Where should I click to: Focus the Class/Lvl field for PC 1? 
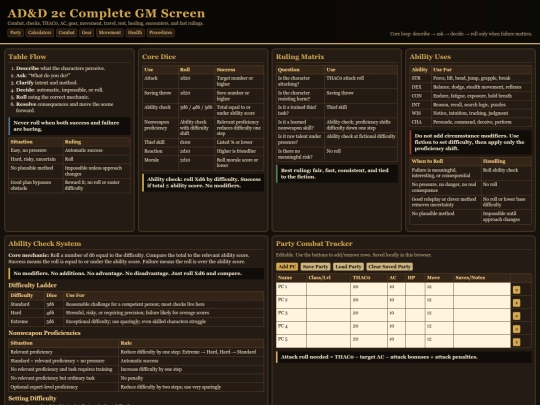[329, 289]
